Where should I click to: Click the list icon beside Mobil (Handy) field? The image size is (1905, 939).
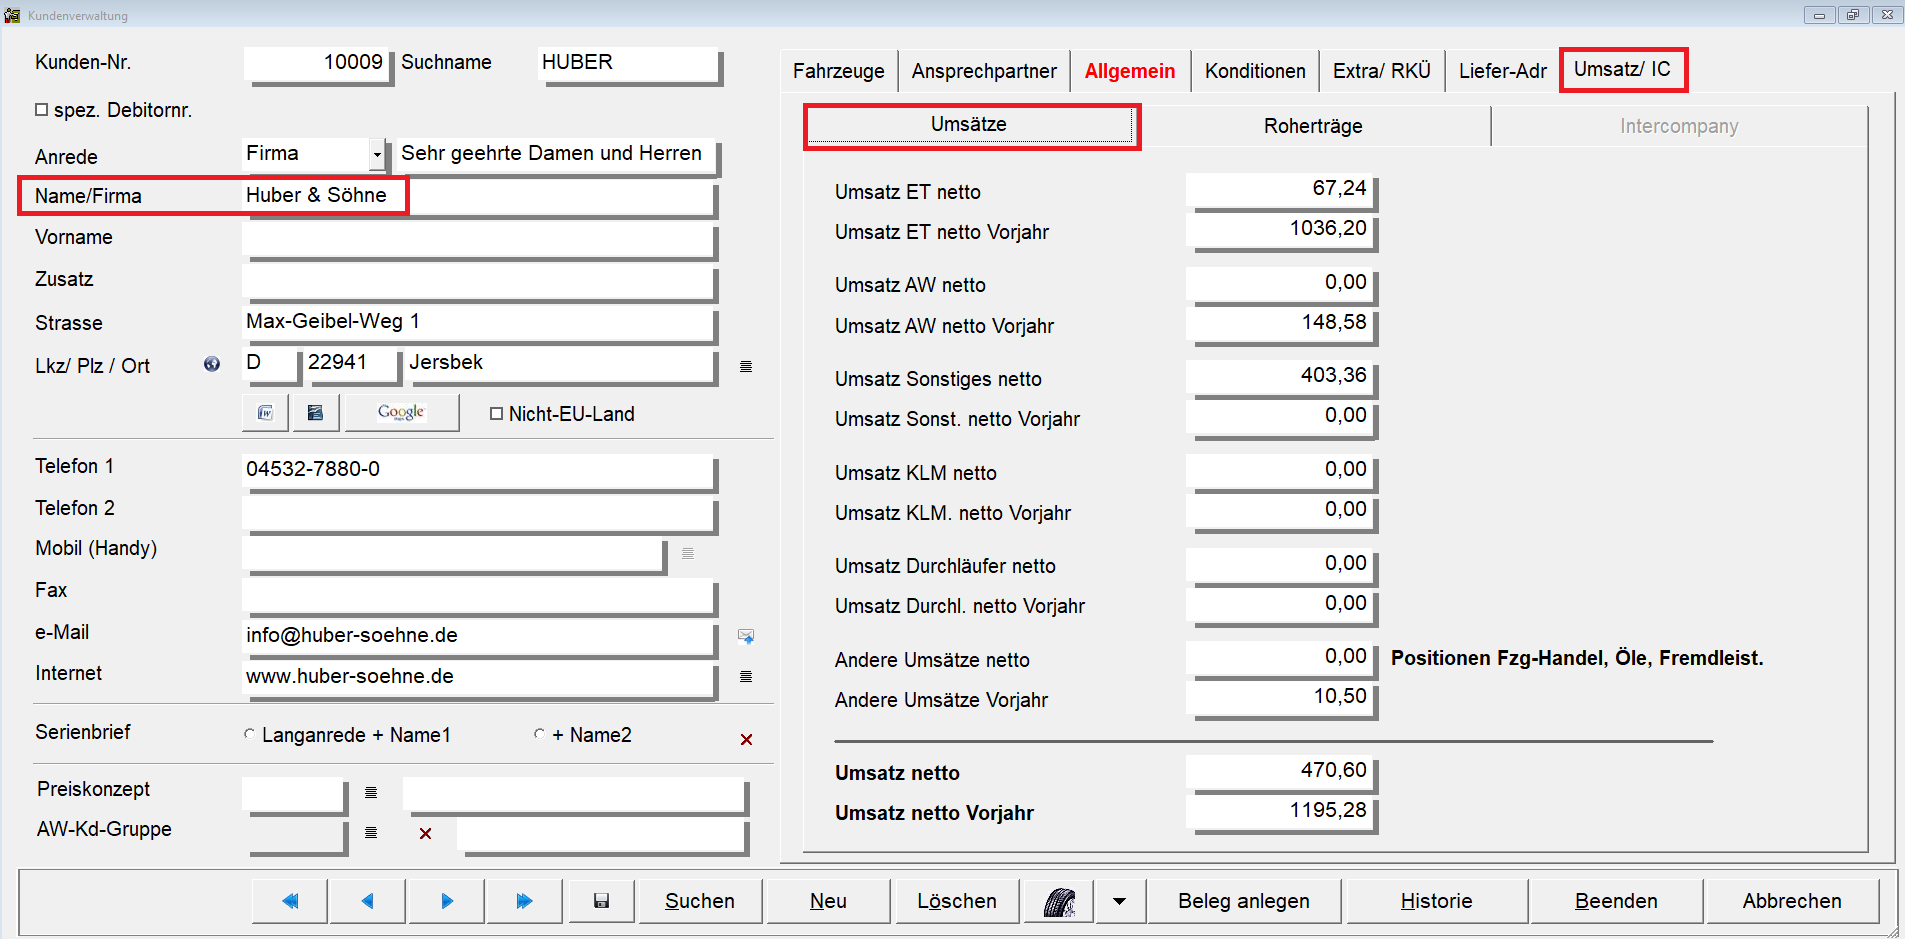click(x=688, y=553)
